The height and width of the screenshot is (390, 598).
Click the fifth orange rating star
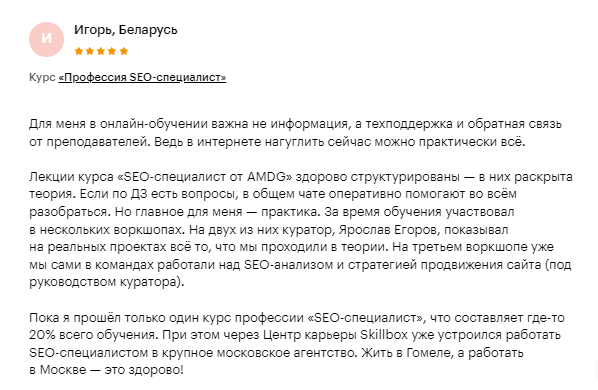click(x=124, y=51)
